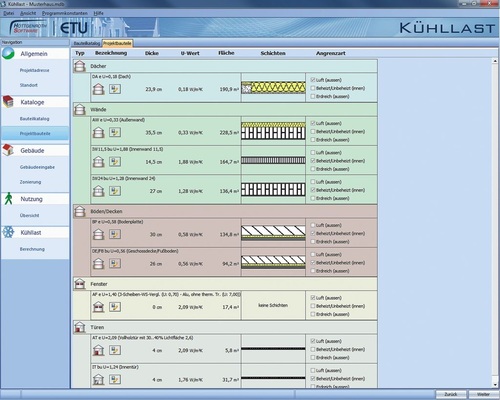This screenshot has height=400, width=500.
Task: Click type icon of IT Innentür row
Action: tap(98, 380)
